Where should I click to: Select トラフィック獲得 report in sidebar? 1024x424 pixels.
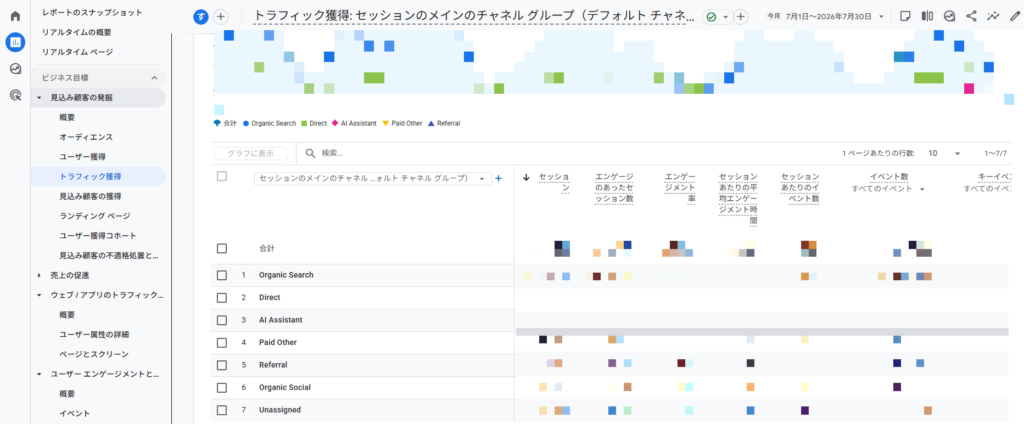(89, 176)
